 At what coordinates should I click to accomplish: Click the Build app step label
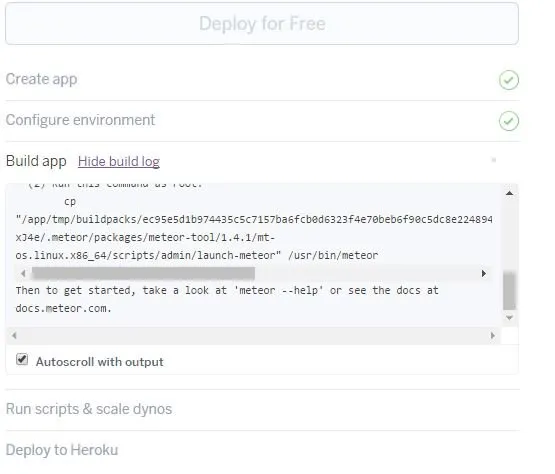[x=36, y=161]
